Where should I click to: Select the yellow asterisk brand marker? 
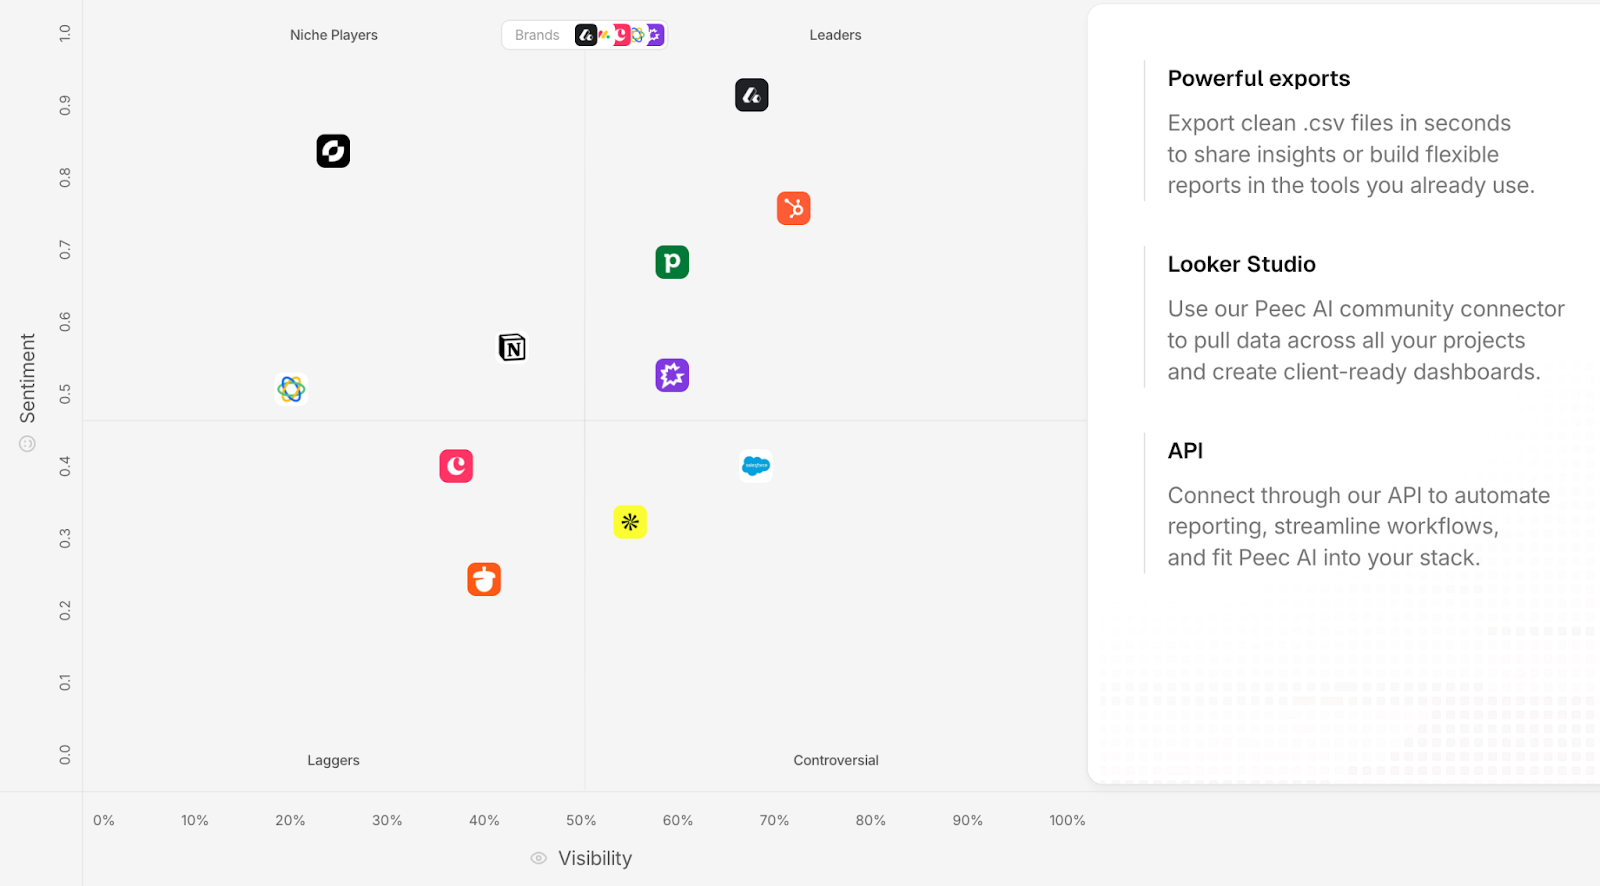click(x=630, y=522)
